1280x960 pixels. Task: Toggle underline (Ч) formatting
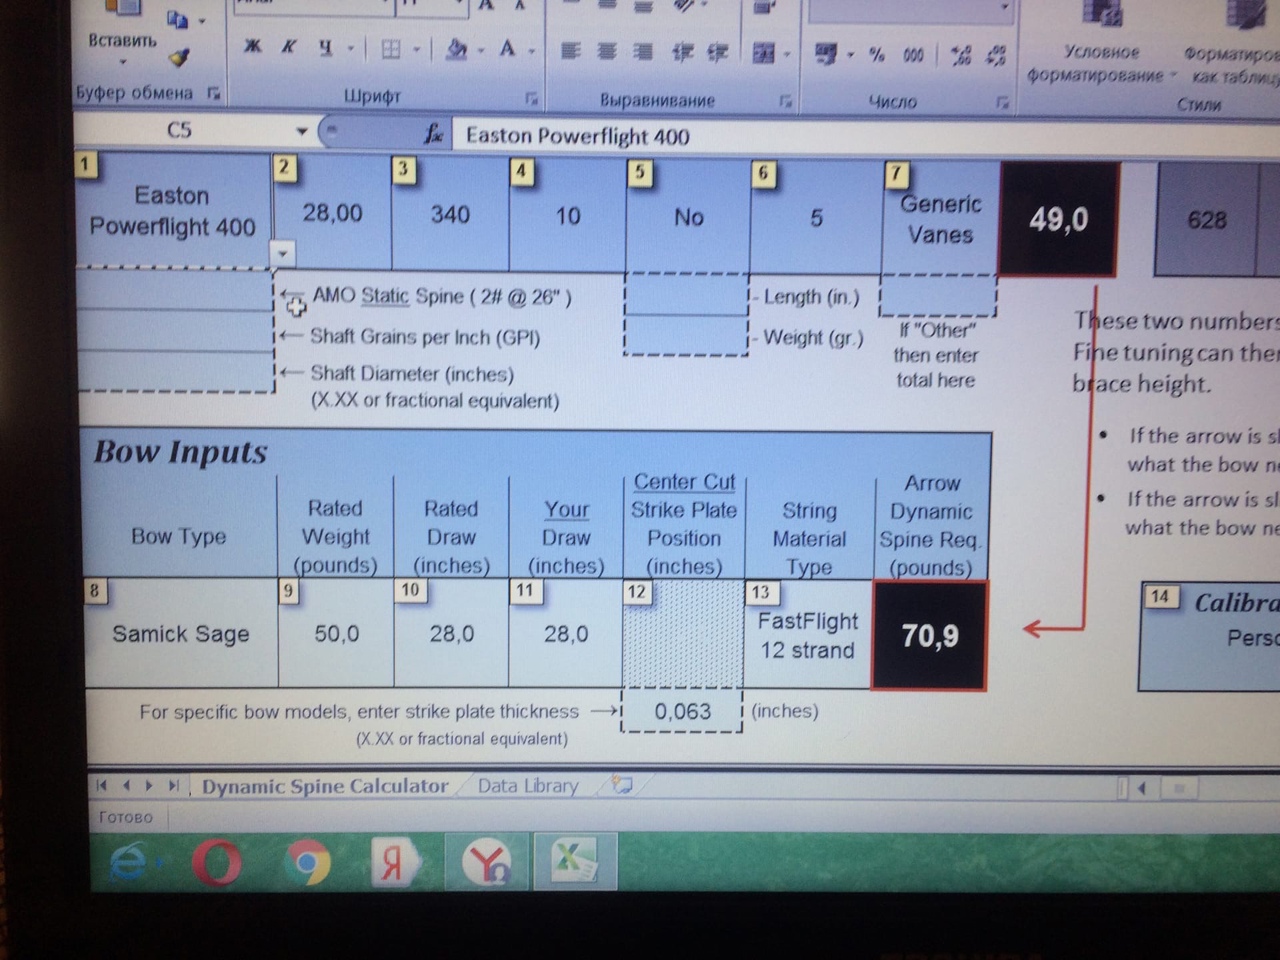tap(325, 47)
